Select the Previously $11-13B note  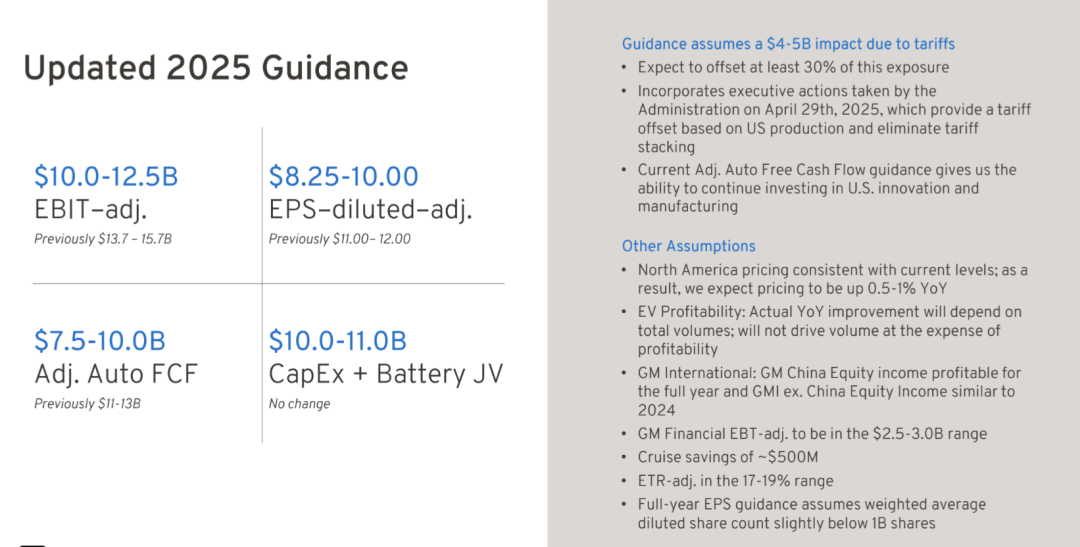pos(87,404)
